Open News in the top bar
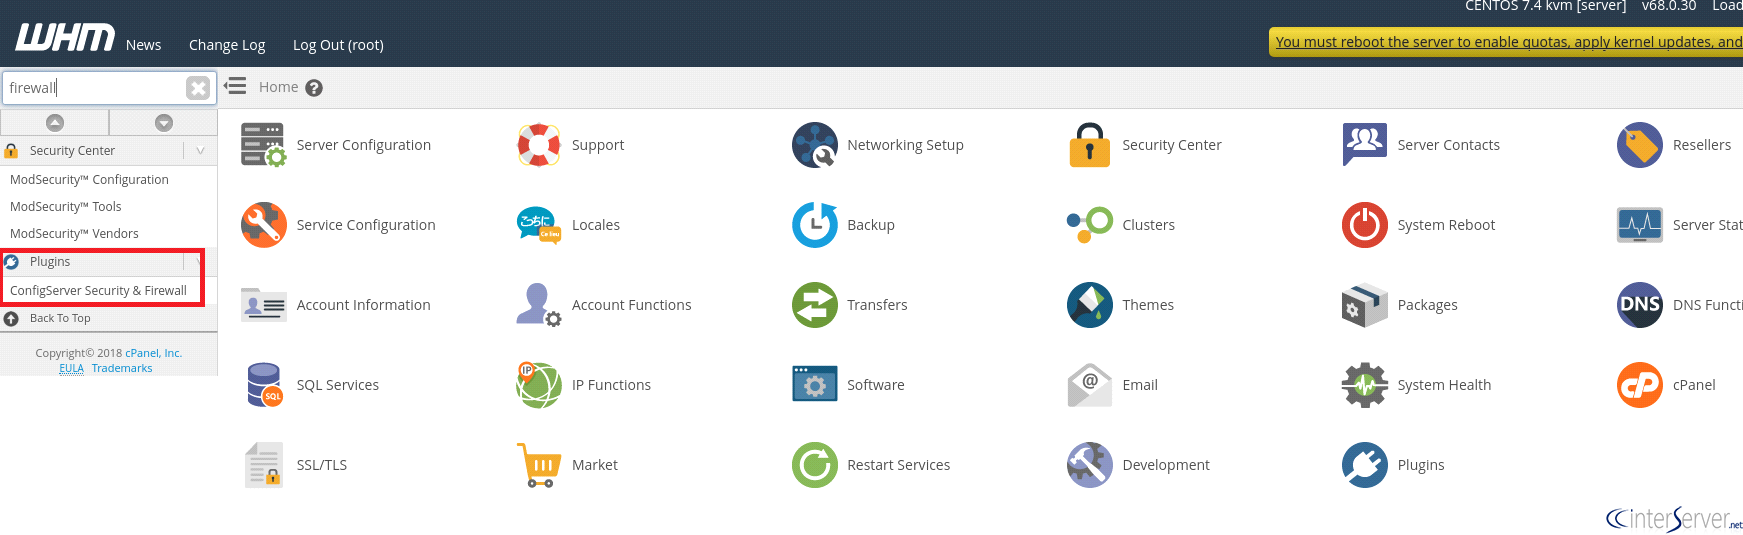Screen dimensions: 1743x535 pos(143,45)
